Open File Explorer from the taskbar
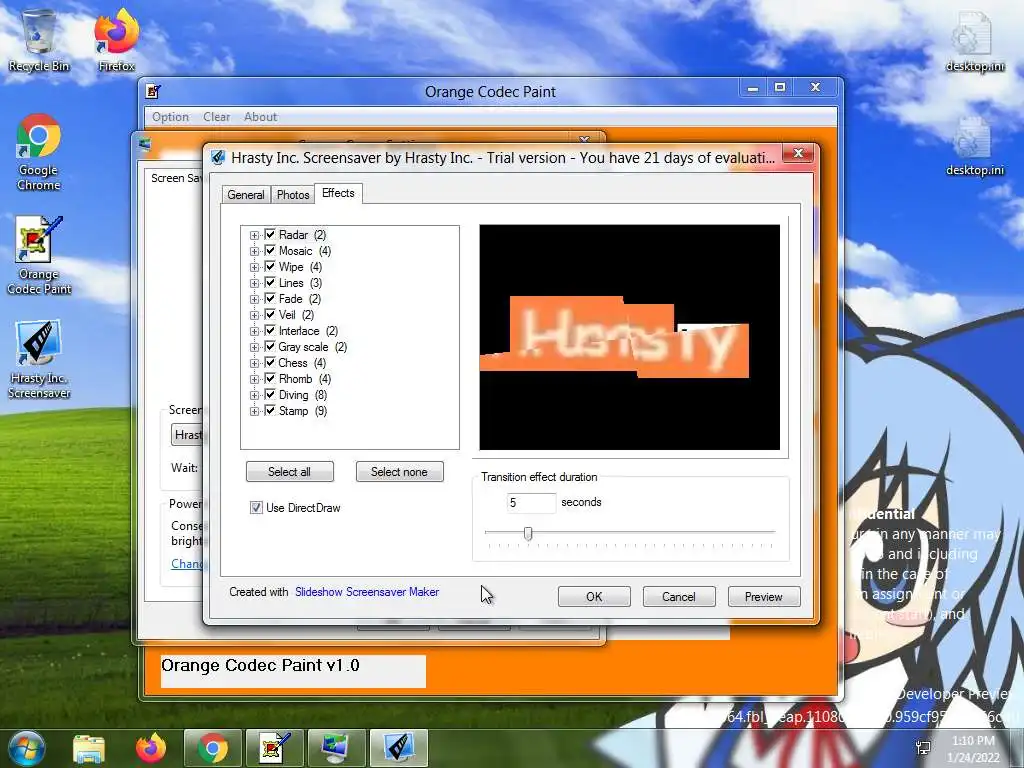Image resolution: width=1024 pixels, height=768 pixels. click(89, 748)
